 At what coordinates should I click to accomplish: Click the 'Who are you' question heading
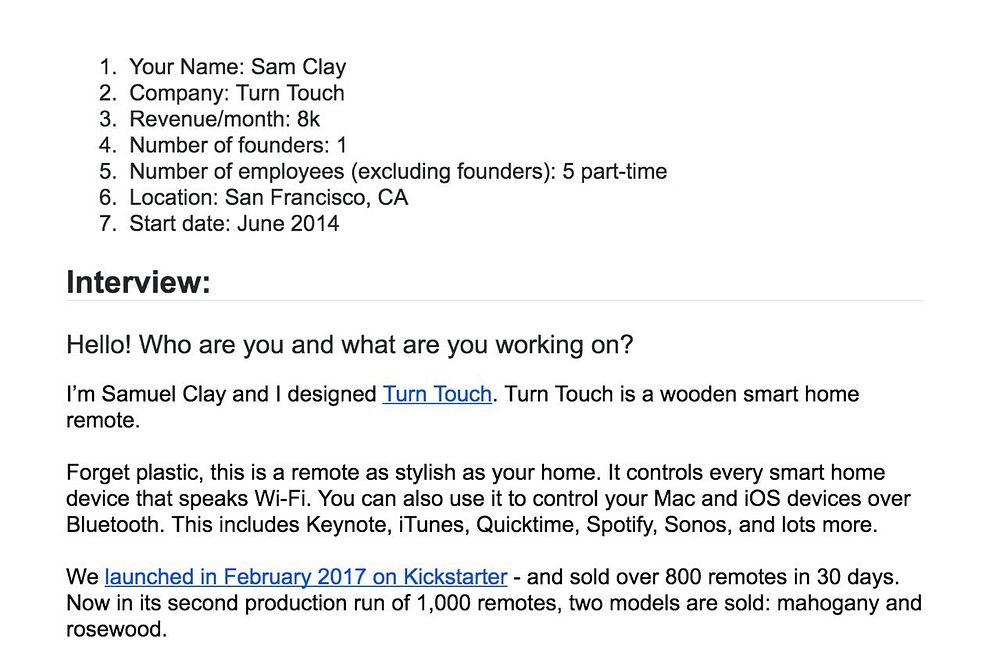coord(349,345)
